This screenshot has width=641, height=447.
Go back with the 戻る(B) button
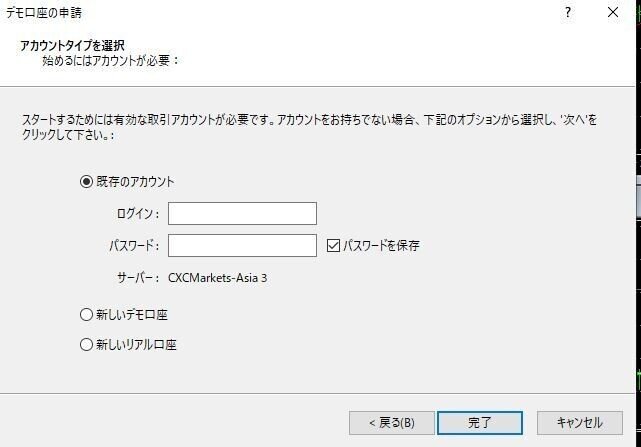[391, 422]
